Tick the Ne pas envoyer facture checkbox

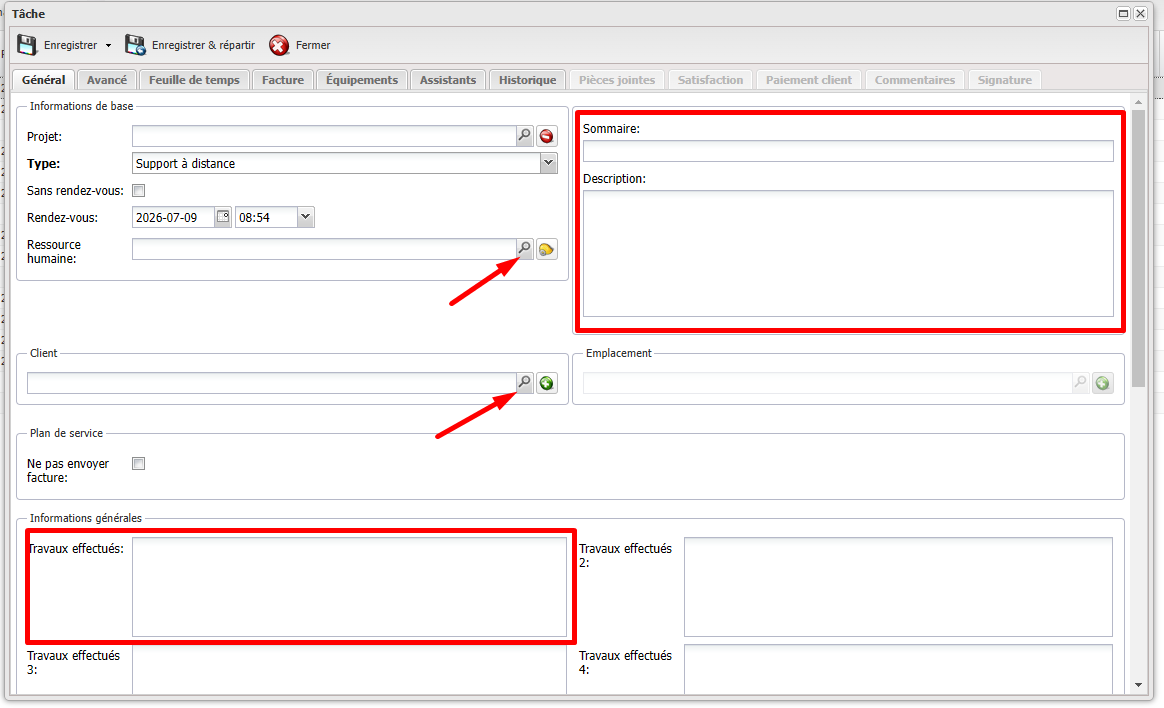click(x=139, y=464)
